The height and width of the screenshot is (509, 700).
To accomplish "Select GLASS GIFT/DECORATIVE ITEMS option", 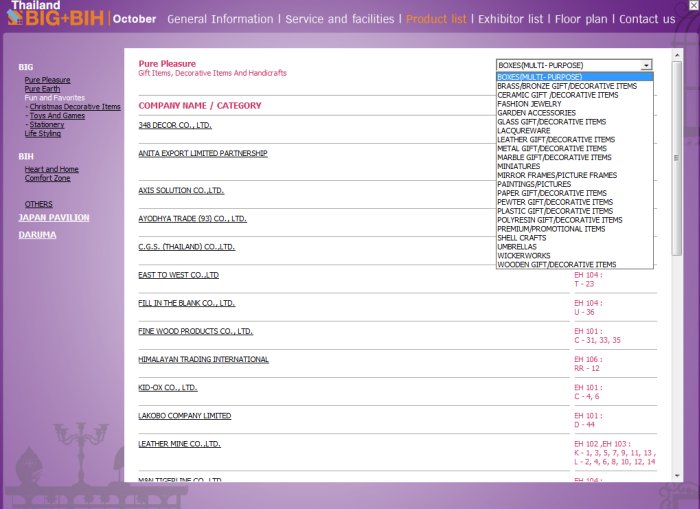I will coord(575,122).
